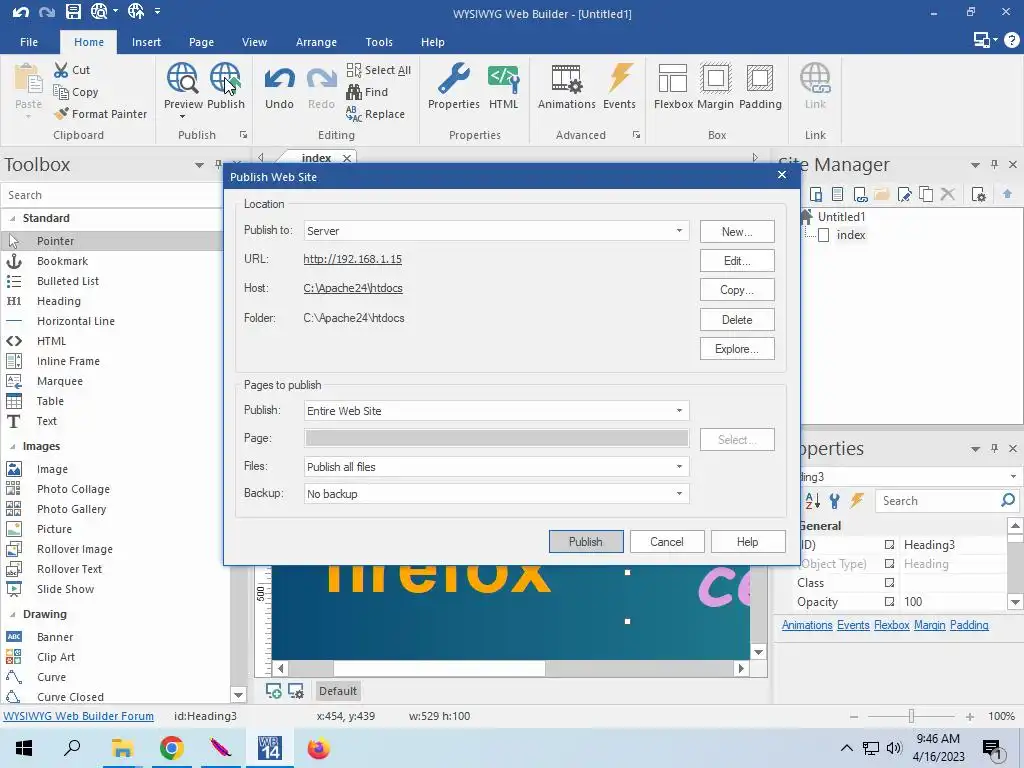Click the Toolbox Search field
This screenshot has width=1024, height=768.
pos(111,195)
